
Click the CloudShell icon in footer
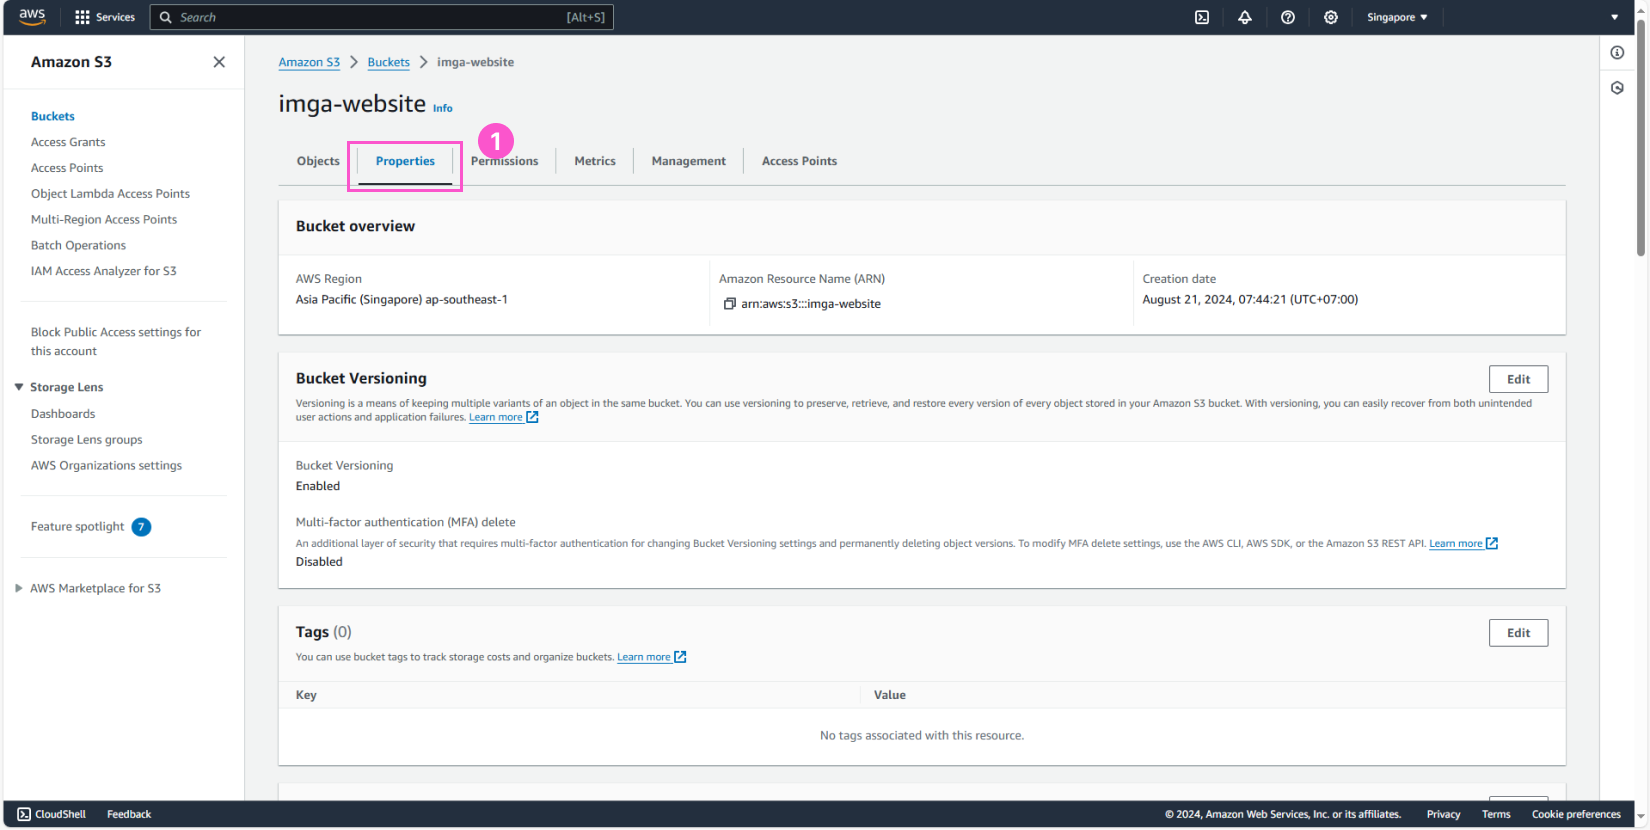tap(24, 814)
